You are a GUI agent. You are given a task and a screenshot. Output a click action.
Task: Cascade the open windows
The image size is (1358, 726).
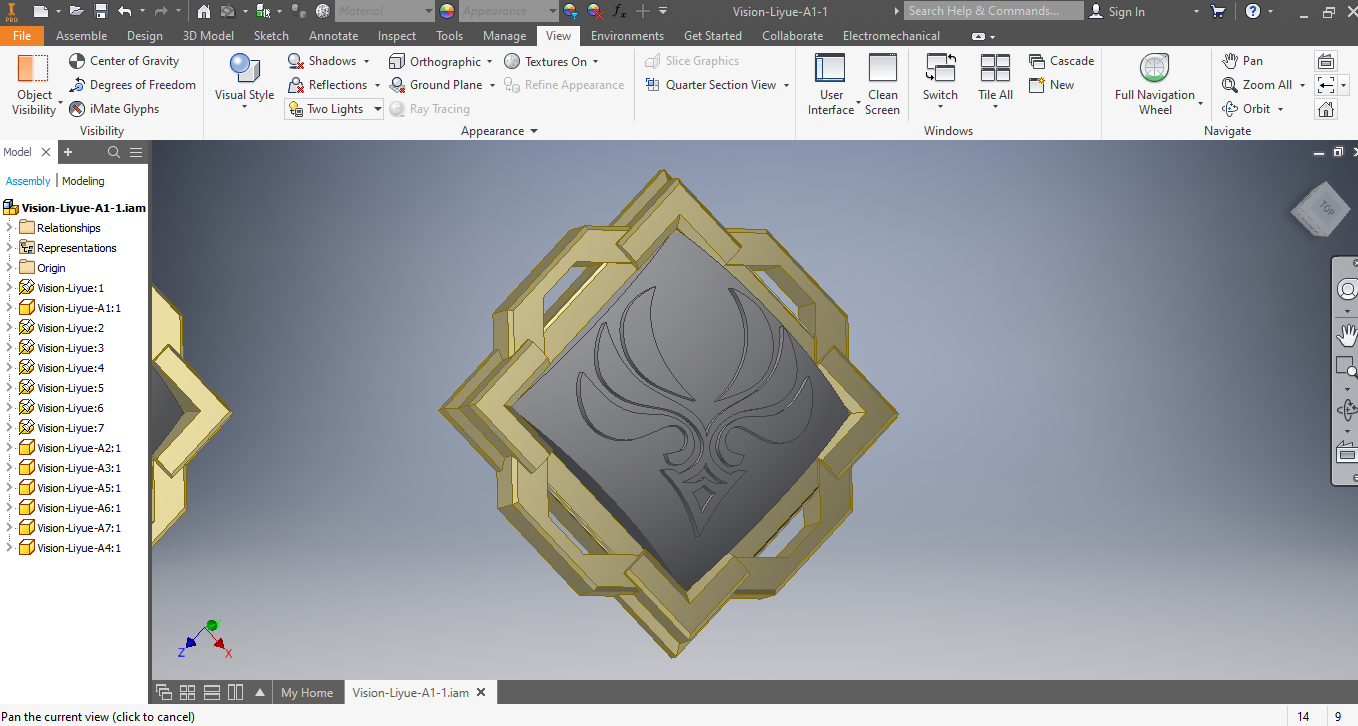tap(1061, 61)
